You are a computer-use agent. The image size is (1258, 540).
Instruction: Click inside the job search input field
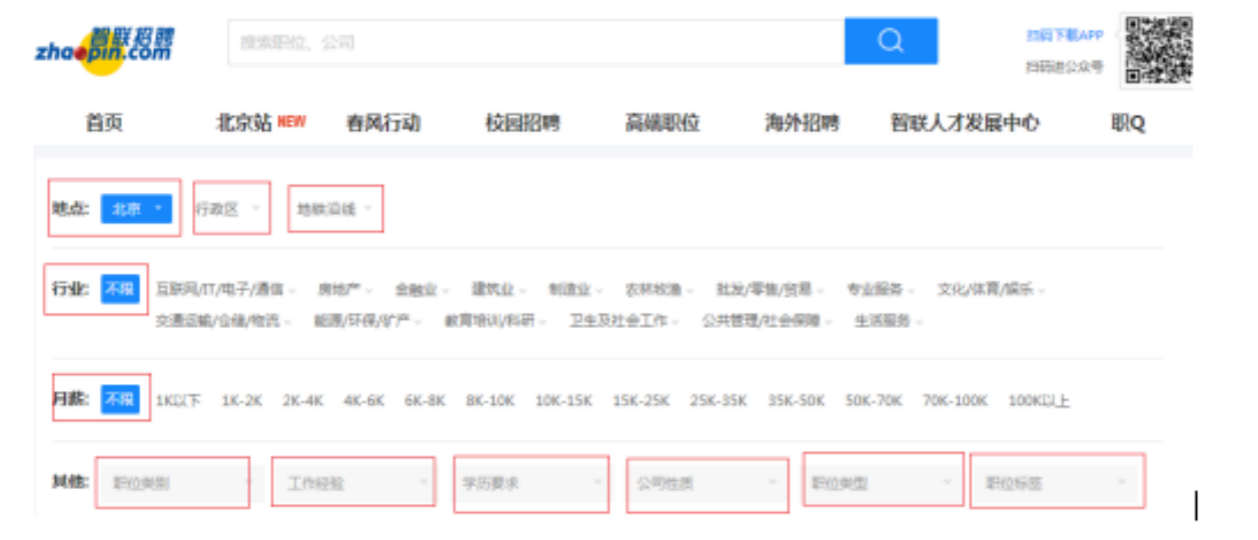[x=535, y=42]
